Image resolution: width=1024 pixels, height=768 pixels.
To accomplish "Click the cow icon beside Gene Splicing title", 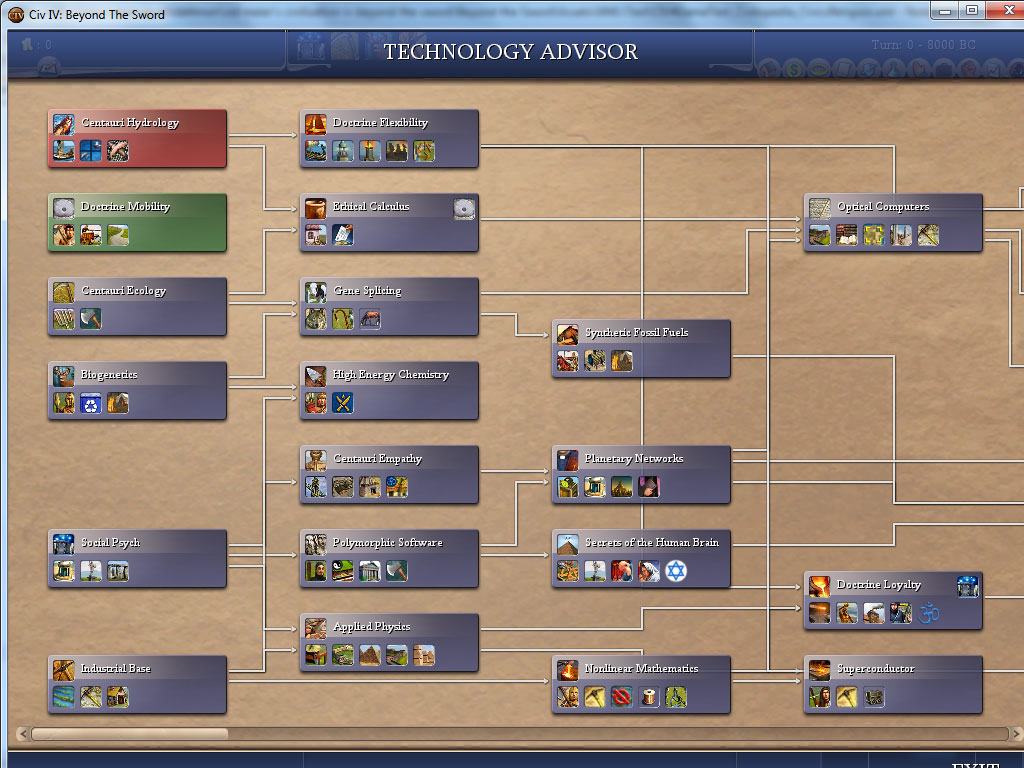I will point(316,292).
